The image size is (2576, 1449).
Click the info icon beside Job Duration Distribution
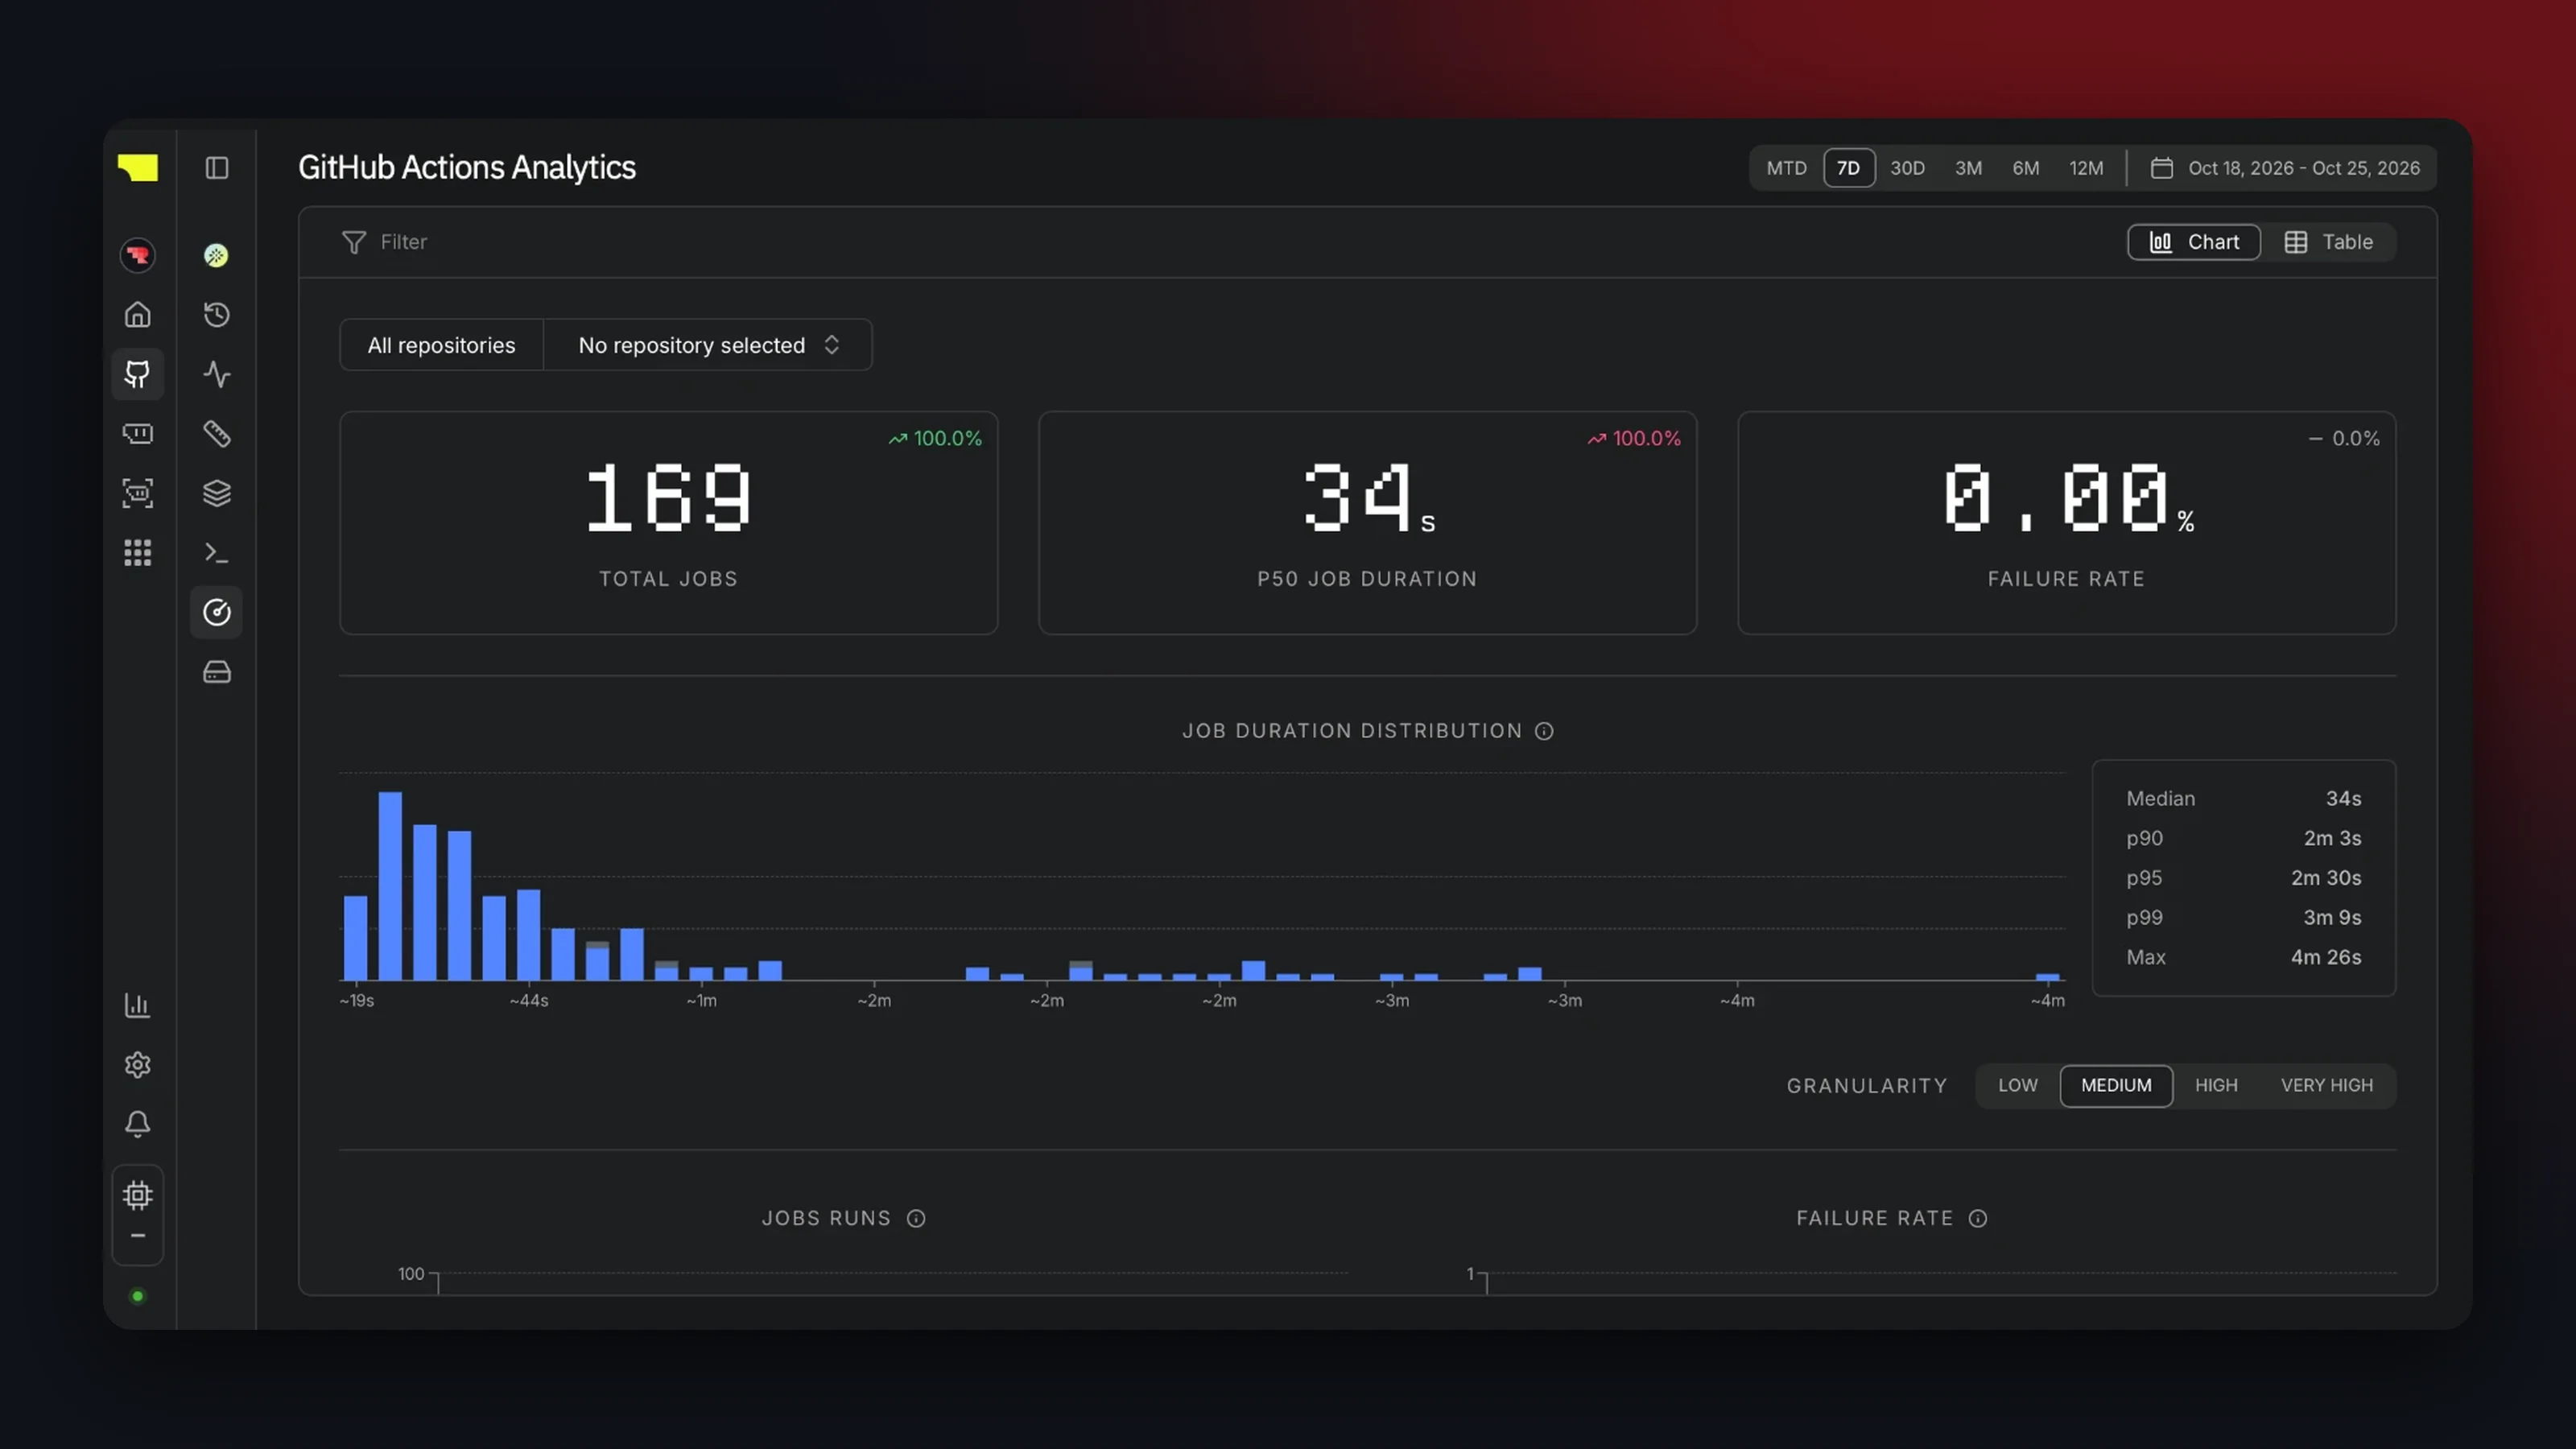click(1544, 731)
